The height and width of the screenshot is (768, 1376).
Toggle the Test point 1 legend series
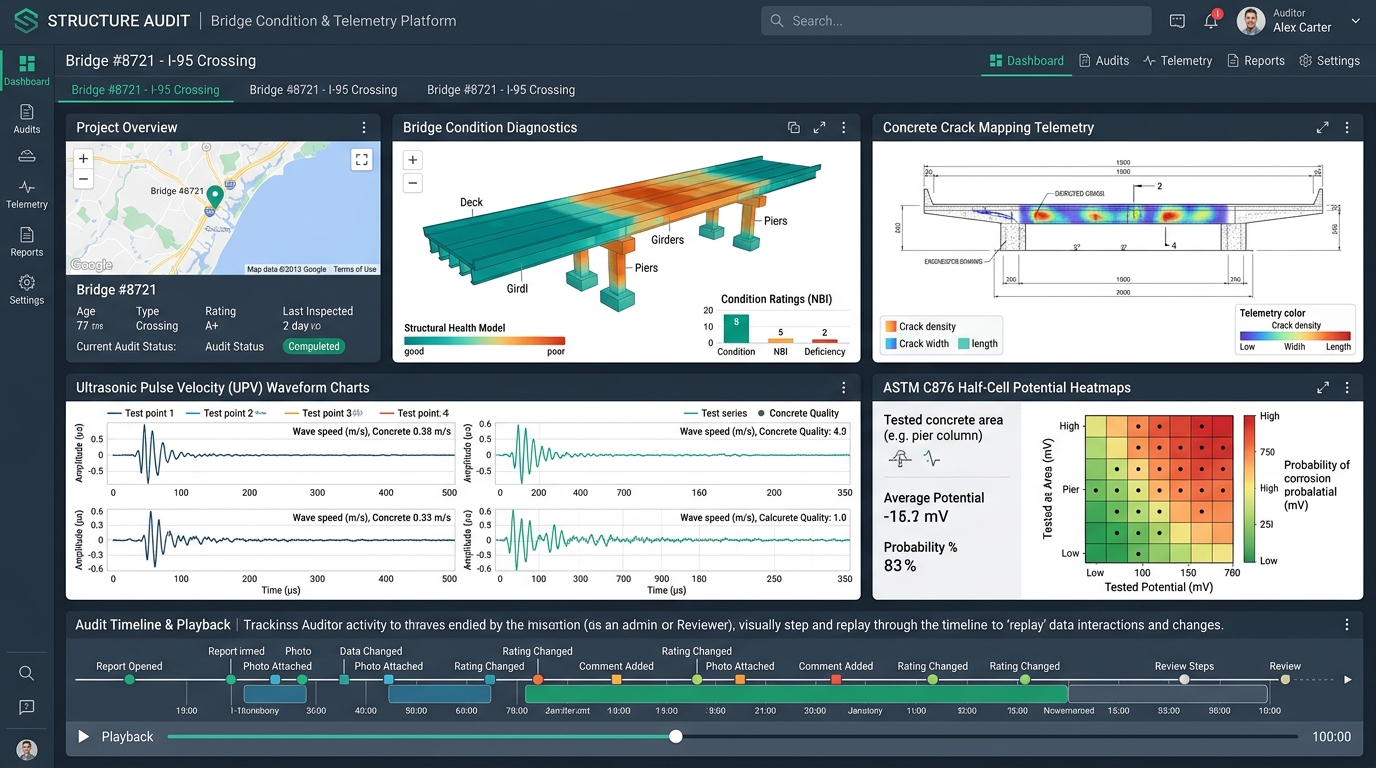(139, 413)
